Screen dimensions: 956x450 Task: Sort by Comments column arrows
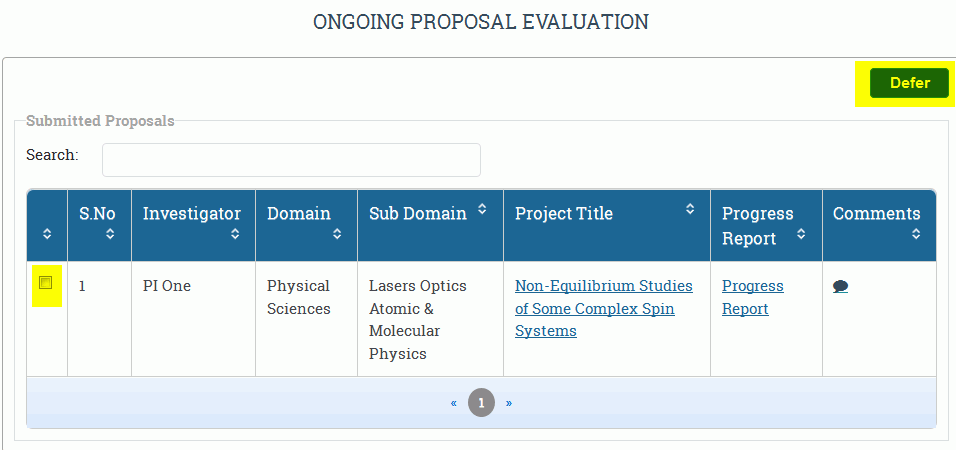pyautogui.click(x=916, y=234)
